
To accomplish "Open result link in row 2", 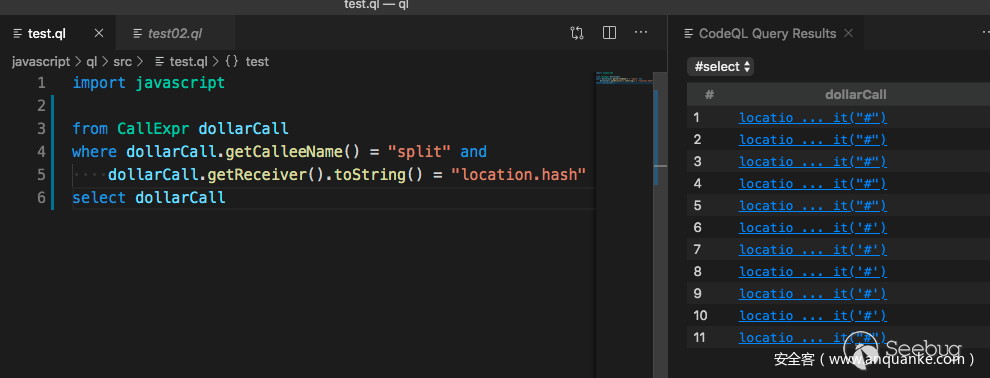I will [813, 139].
